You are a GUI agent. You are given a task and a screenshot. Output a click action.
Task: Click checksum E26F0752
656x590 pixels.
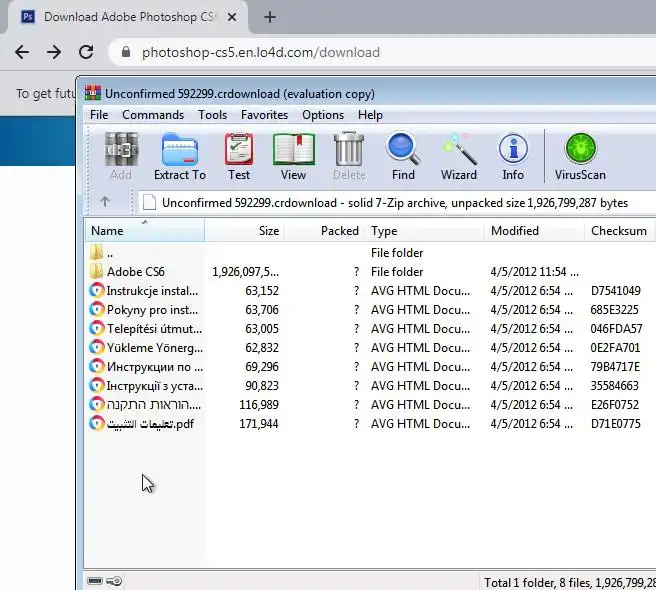[x=615, y=405]
